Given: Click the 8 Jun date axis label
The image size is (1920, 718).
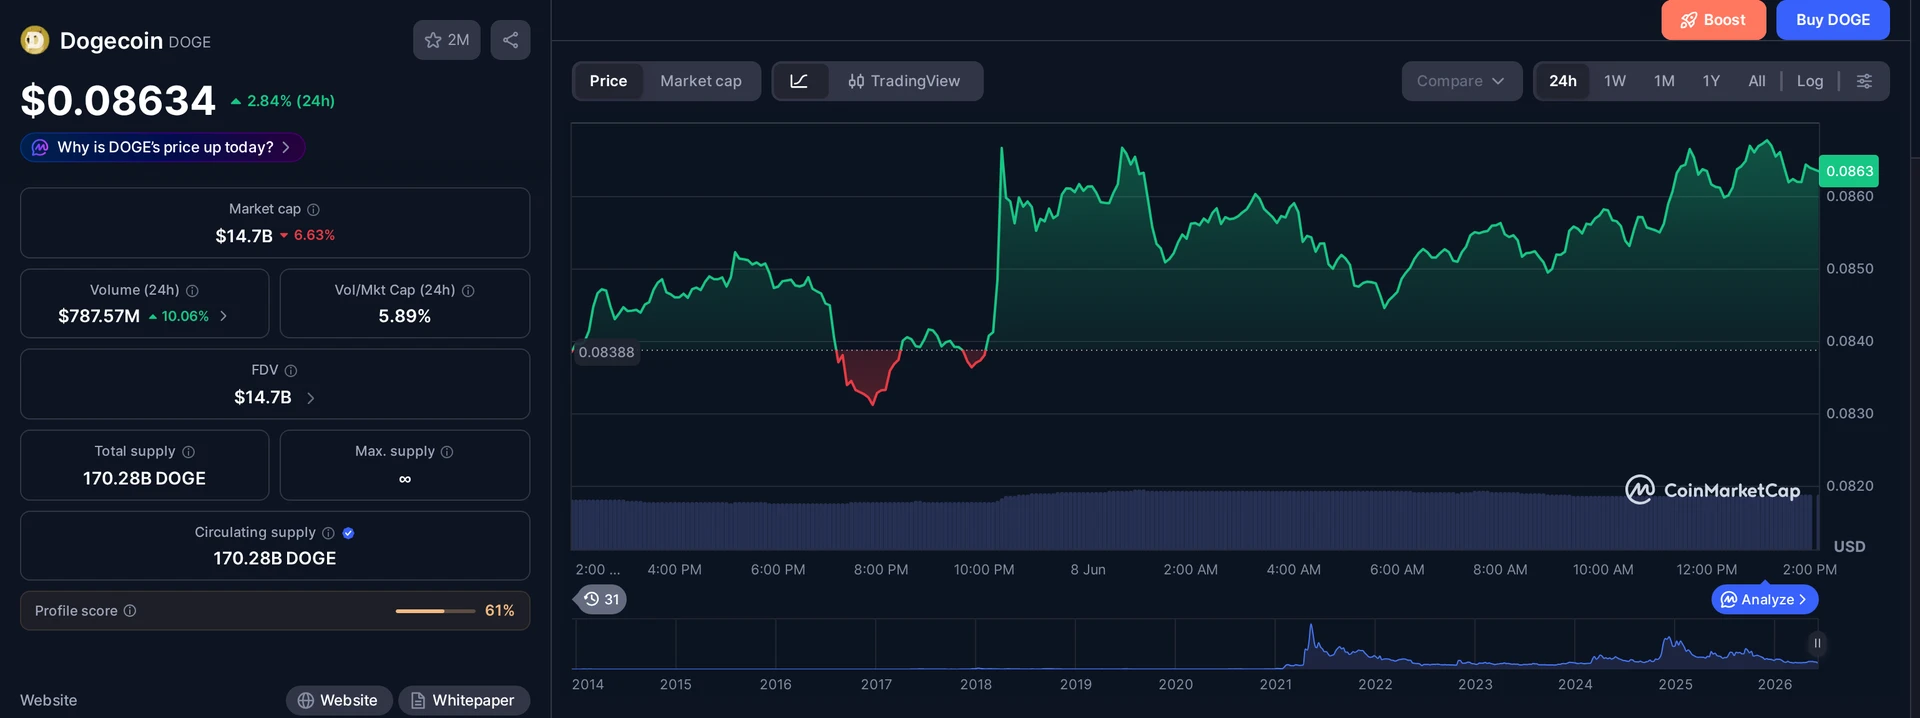Looking at the screenshot, I should pyautogui.click(x=1088, y=569).
